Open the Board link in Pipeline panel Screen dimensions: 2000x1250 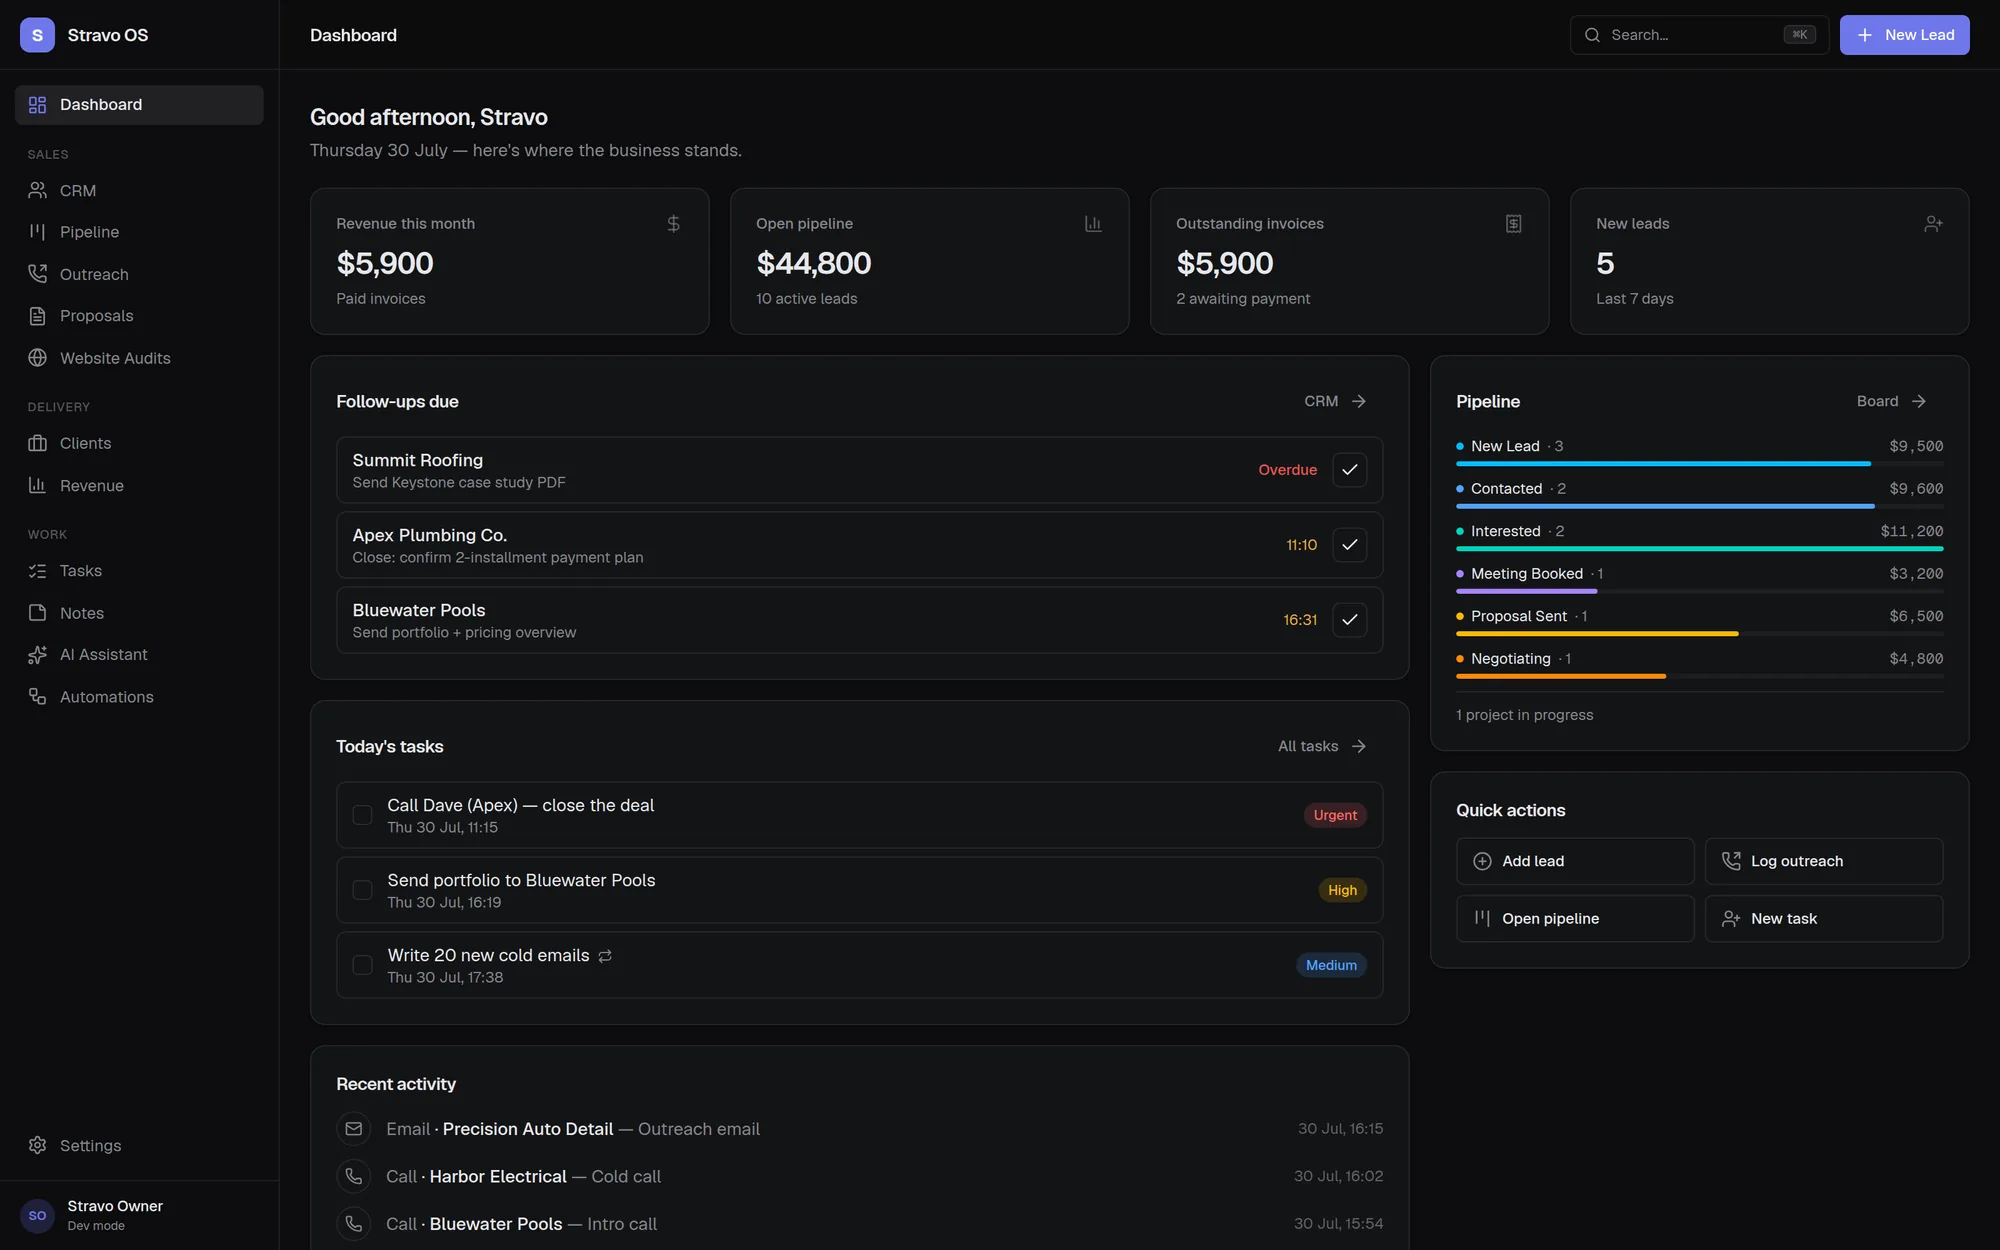click(x=1891, y=401)
